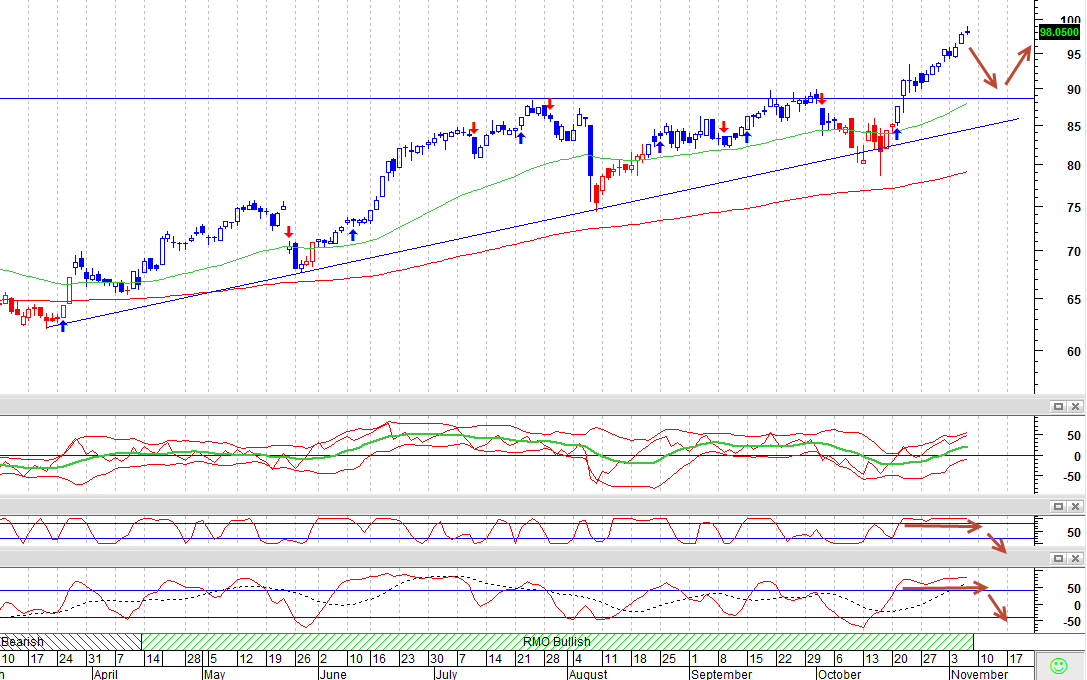Maximize the middle oscillator pane
1087x680 pixels.
(1058, 507)
